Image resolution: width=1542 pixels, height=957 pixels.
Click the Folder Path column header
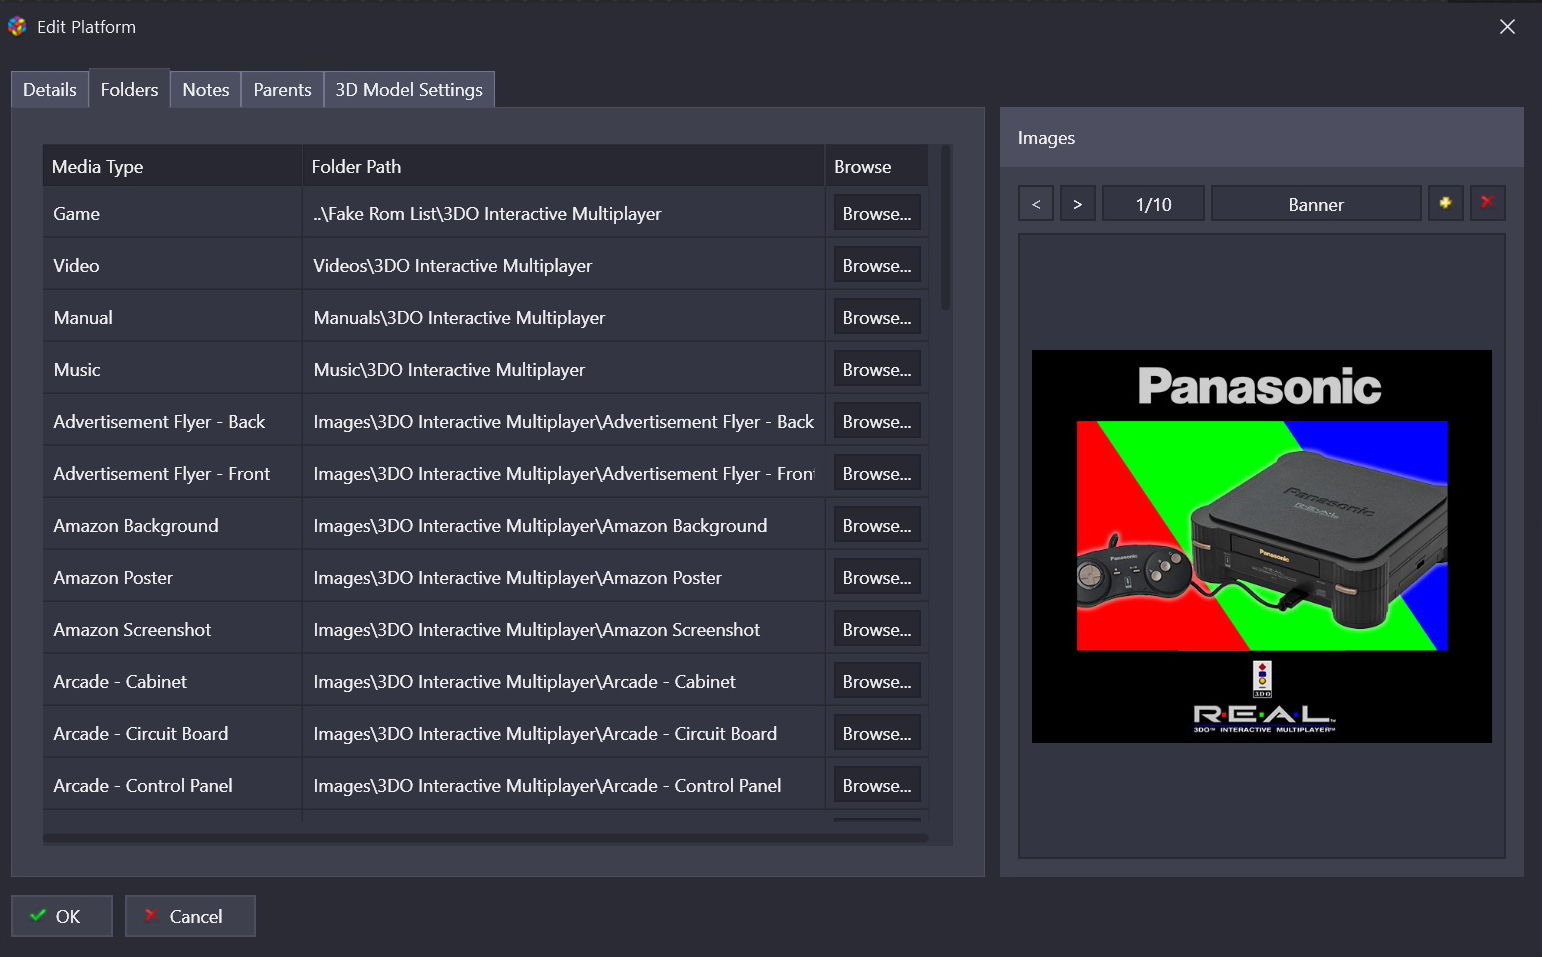(x=563, y=166)
